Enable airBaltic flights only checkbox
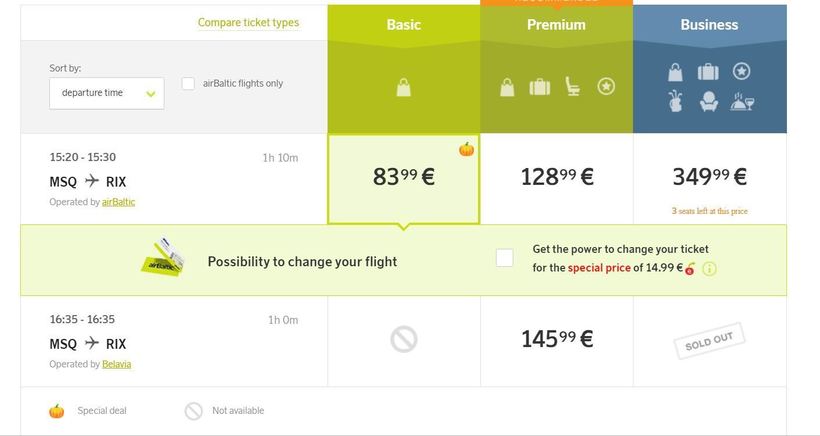This screenshot has width=820, height=436. tap(188, 84)
